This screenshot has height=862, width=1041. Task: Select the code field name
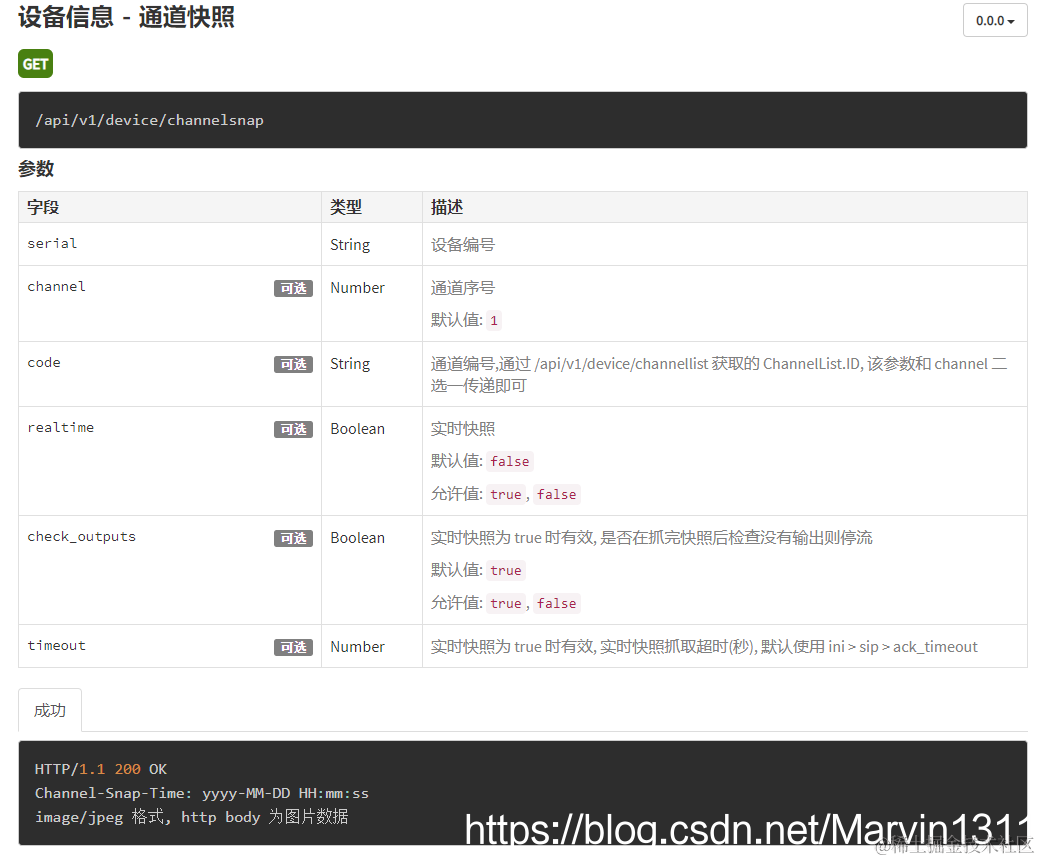coord(44,363)
